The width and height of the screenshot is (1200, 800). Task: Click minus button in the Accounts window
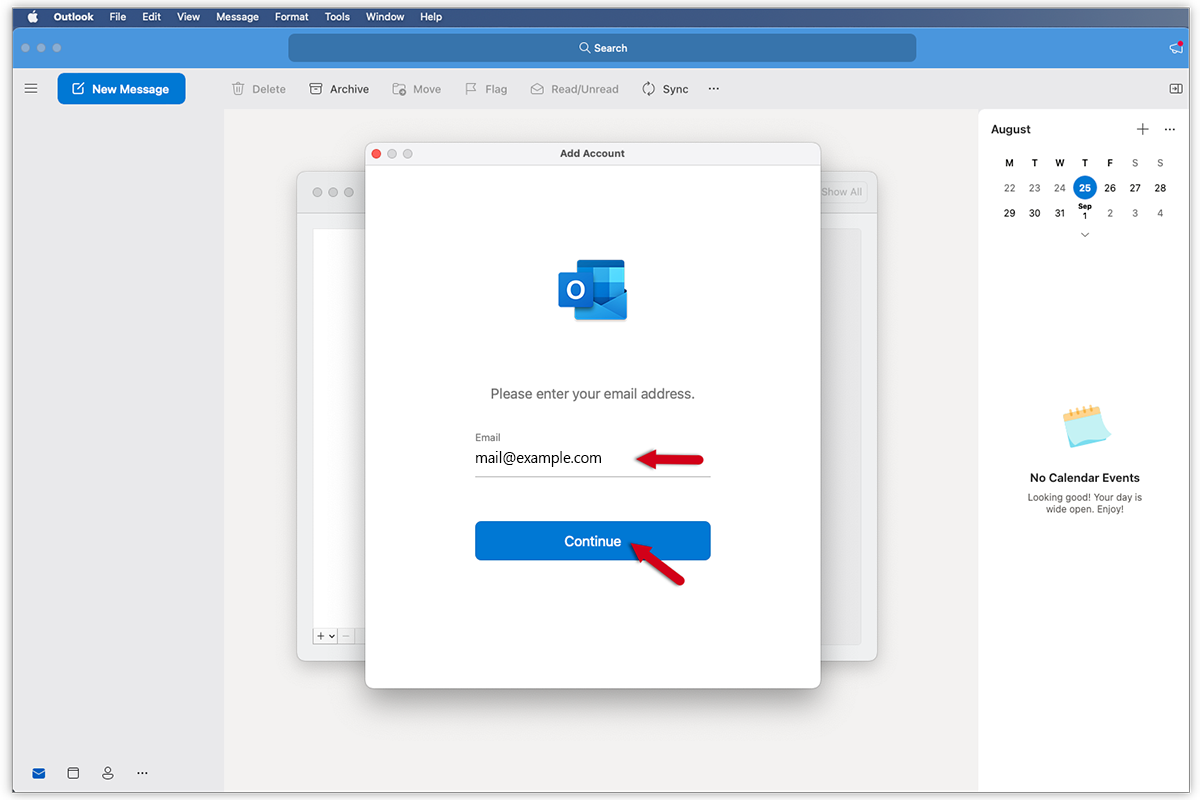(346, 636)
